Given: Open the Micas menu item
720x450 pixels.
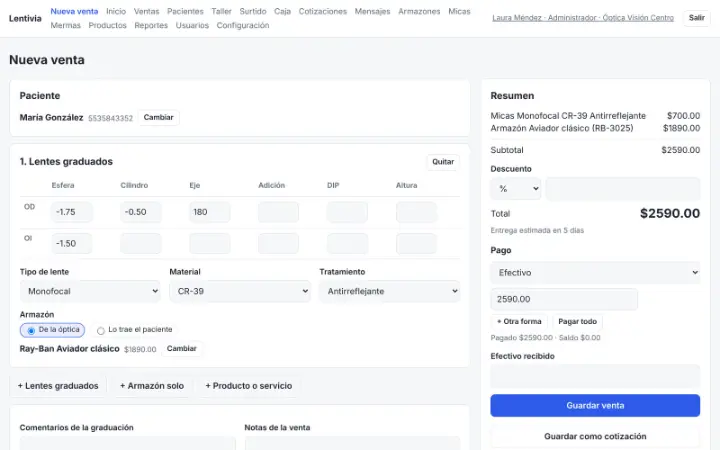Looking at the screenshot, I should coord(459,11).
